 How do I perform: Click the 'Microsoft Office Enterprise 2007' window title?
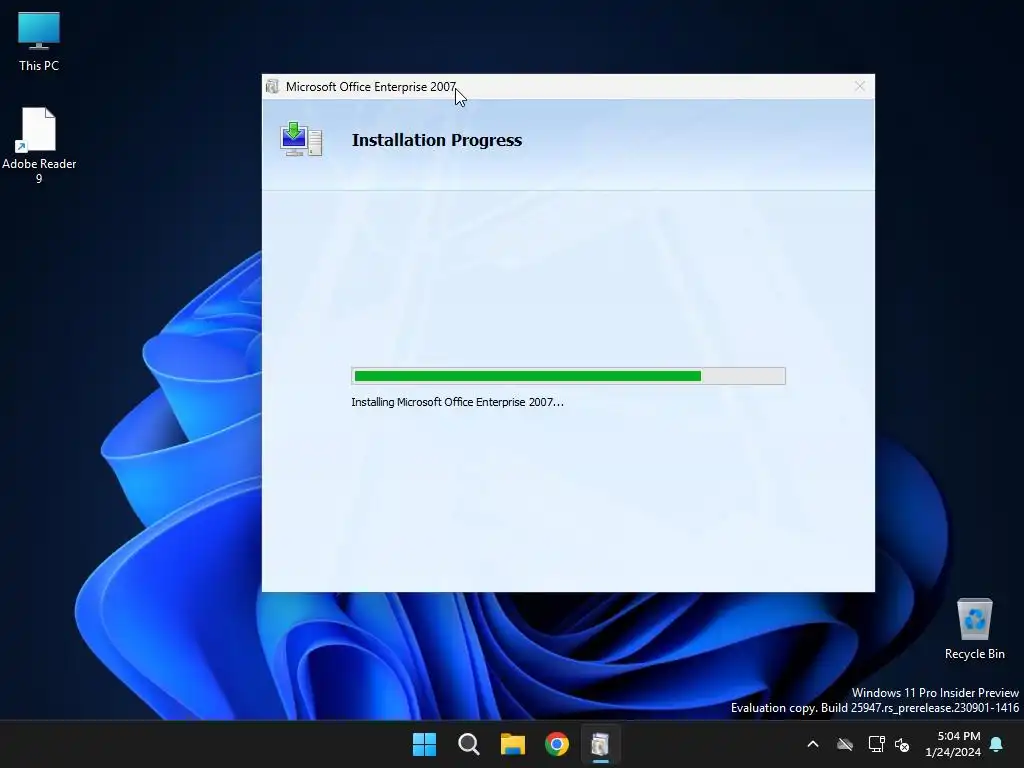click(371, 86)
